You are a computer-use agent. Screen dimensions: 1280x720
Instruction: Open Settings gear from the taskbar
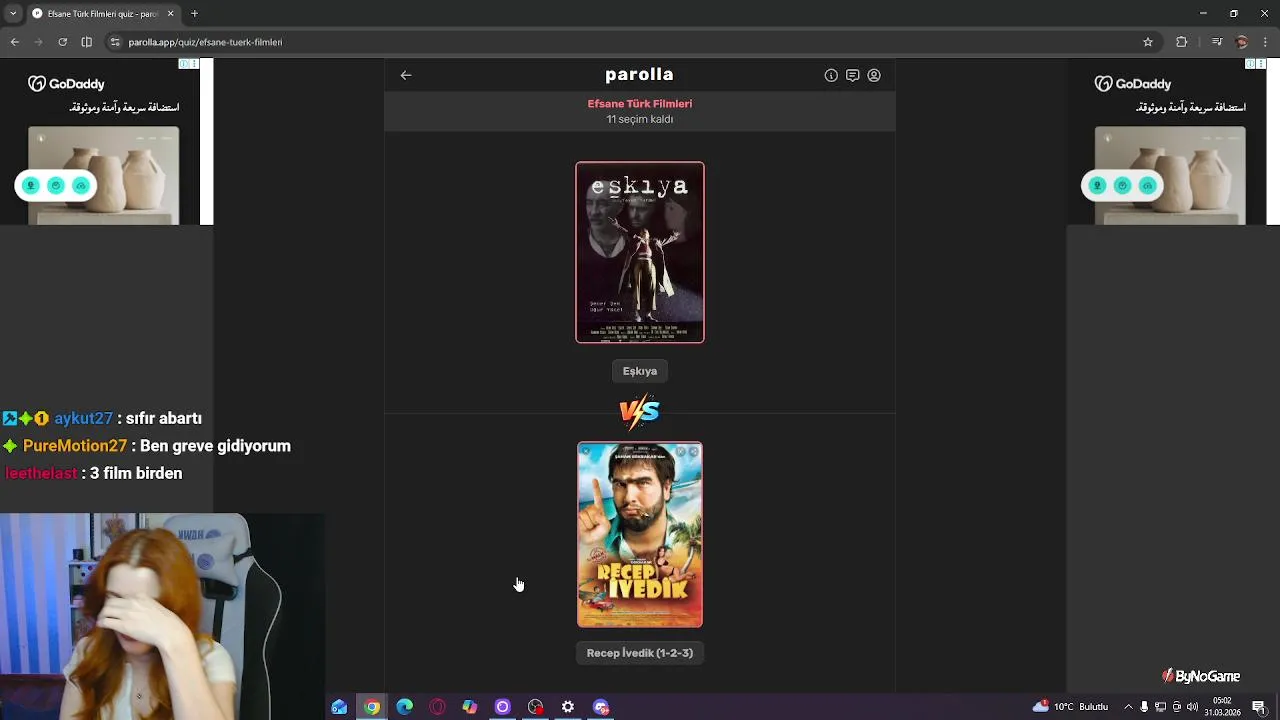tap(568, 707)
